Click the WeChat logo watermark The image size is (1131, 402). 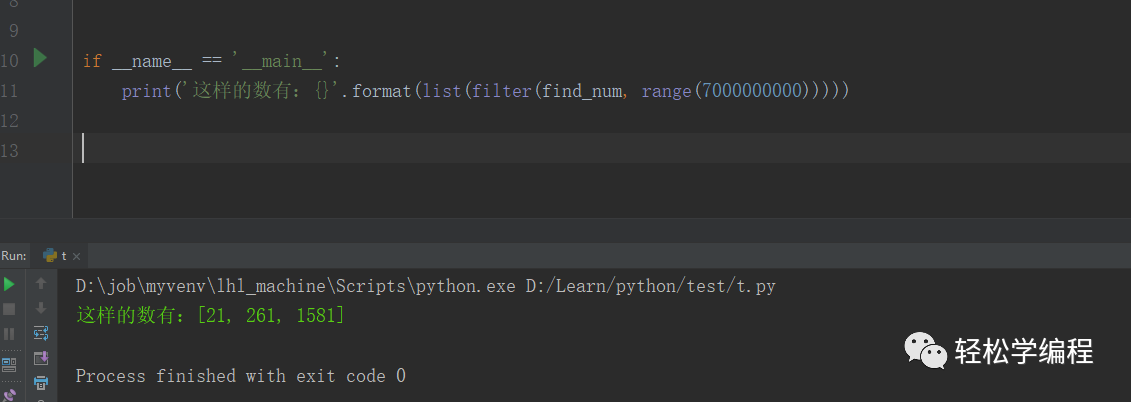(926, 351)
